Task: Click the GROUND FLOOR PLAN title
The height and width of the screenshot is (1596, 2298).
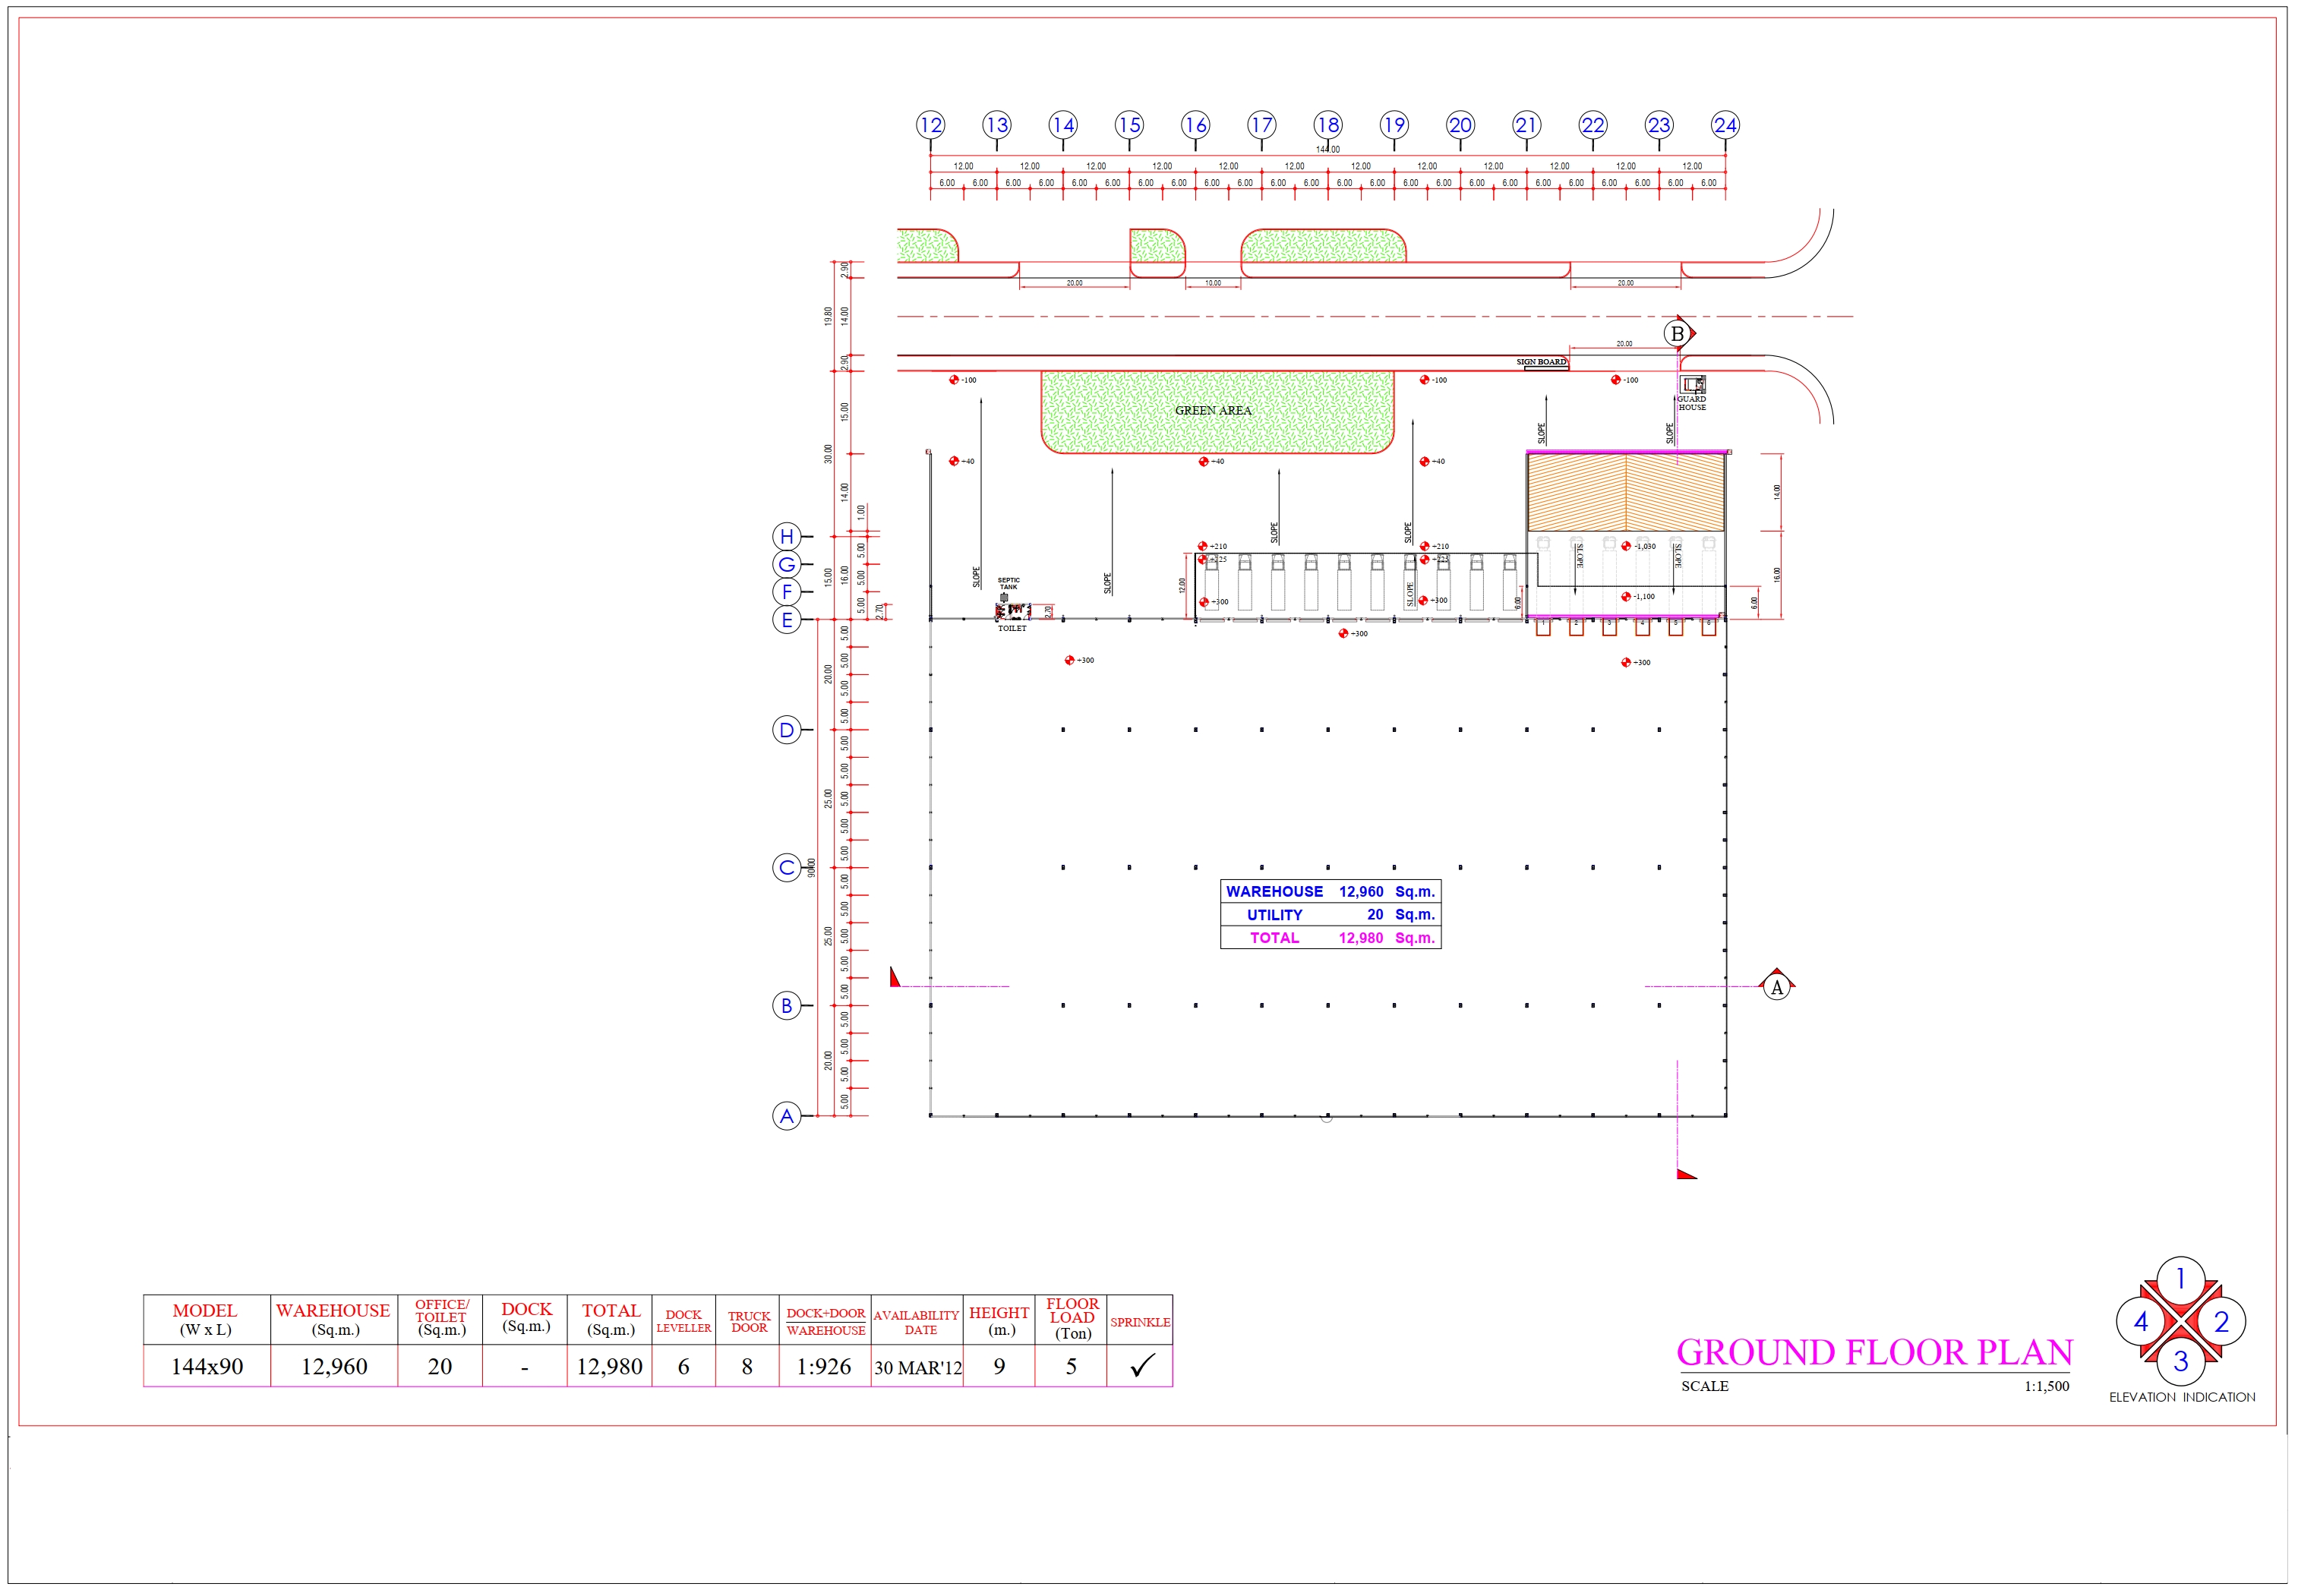Action: (x=1874, y=1352)
